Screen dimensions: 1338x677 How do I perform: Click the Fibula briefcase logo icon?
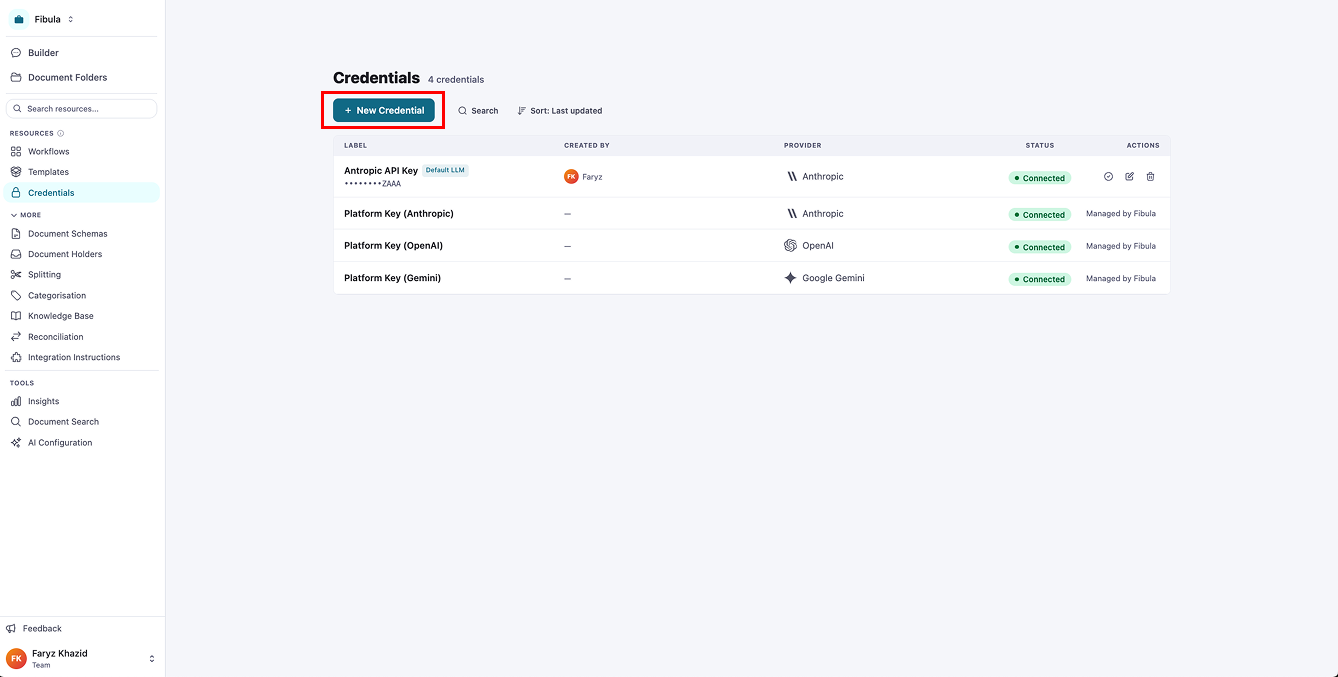tap(19, 19)
